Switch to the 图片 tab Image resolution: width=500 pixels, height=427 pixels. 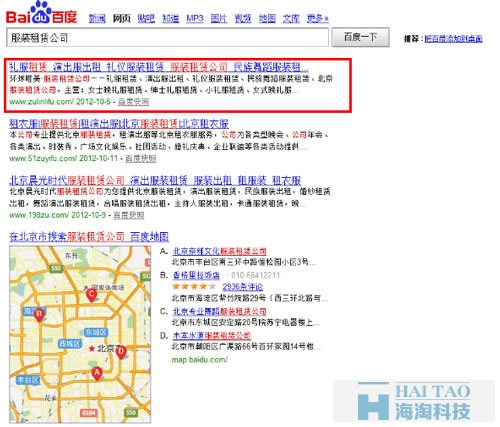coord(219,19)
